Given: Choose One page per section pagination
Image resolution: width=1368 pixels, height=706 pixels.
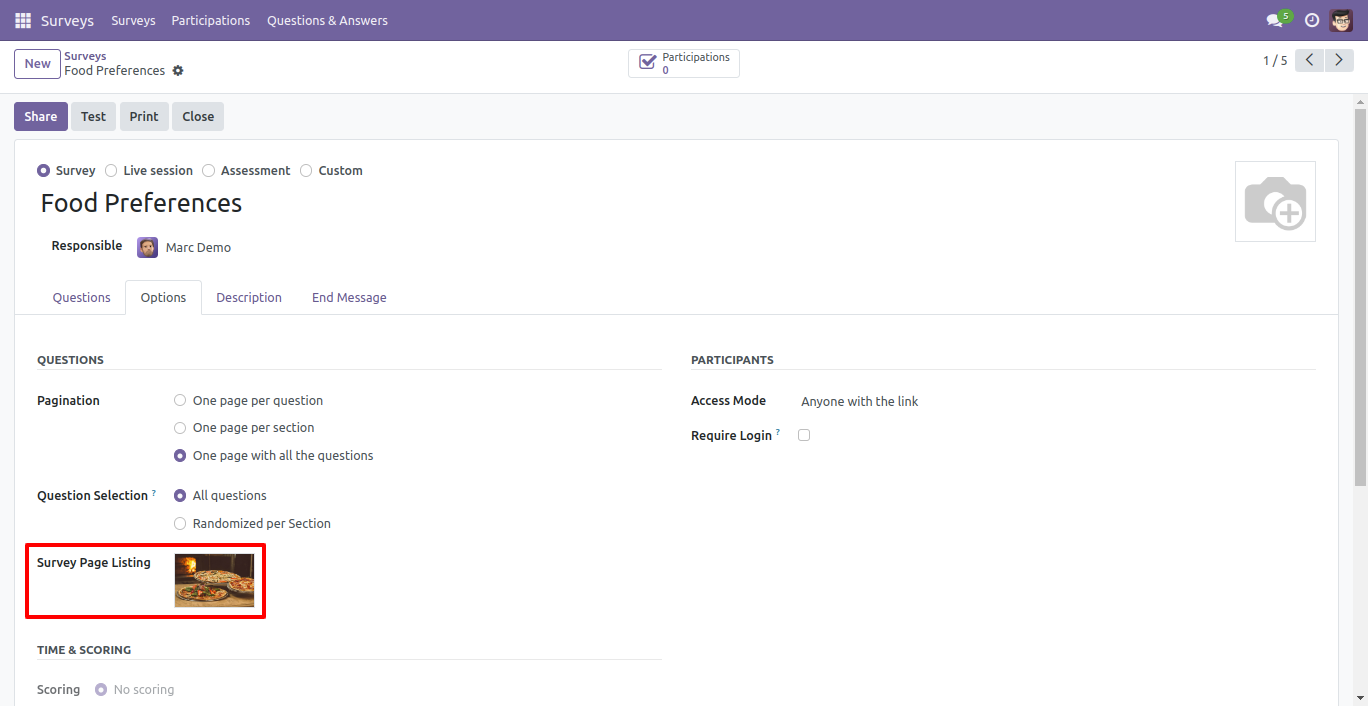Looking at the screenshot, I should 180,428.
